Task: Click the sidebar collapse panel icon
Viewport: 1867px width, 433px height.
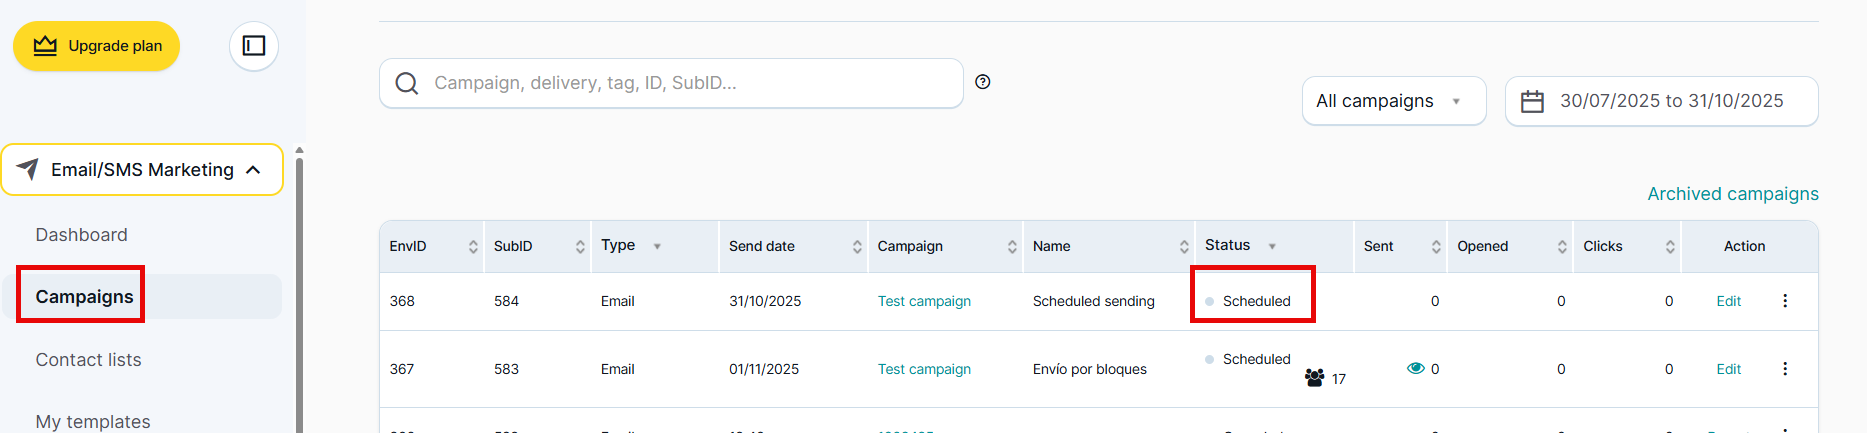Action: [x=254, y=46]
